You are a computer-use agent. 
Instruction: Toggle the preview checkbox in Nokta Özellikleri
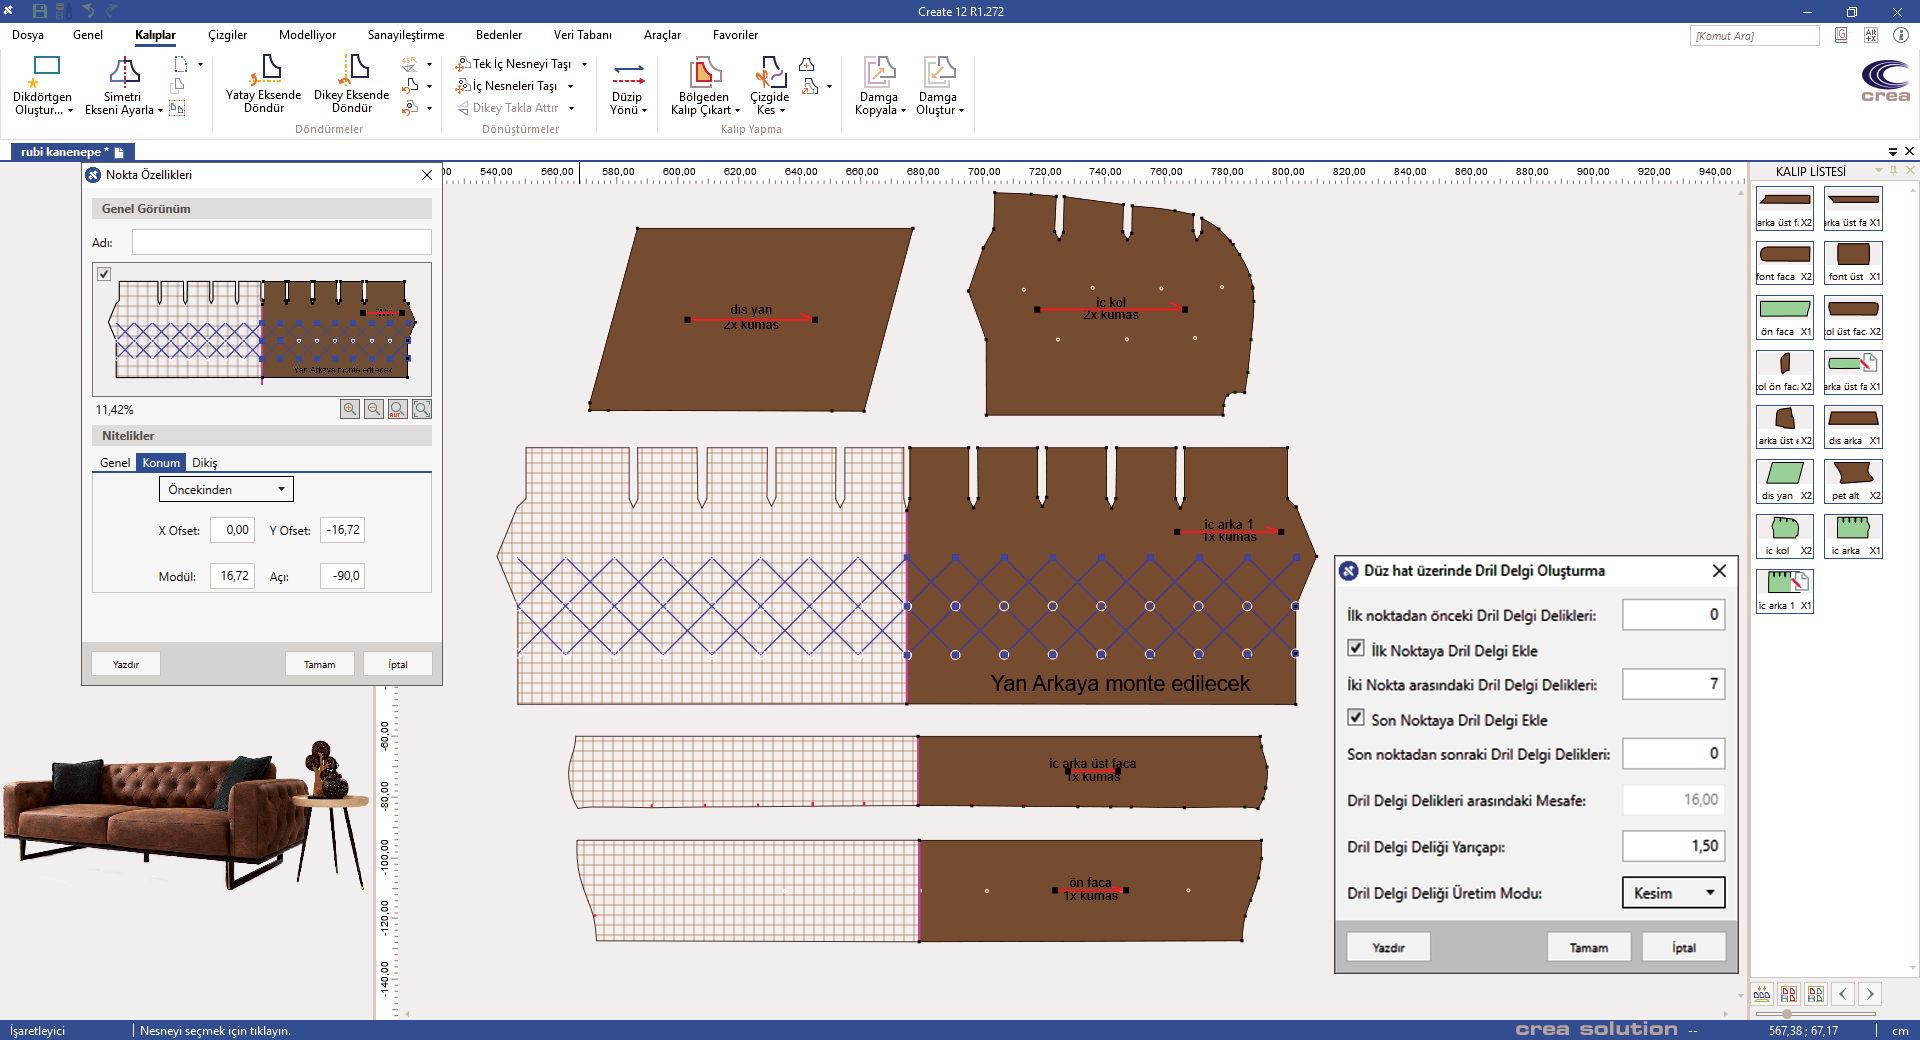(104, 274)
